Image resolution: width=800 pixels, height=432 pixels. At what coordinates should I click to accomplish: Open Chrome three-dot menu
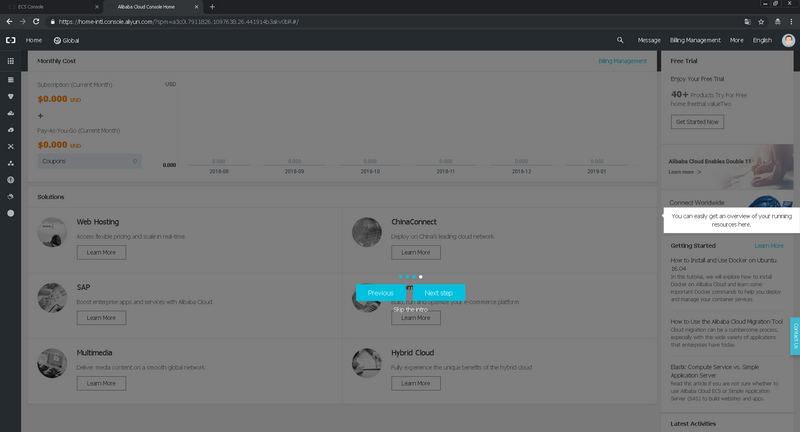point(791,21)
